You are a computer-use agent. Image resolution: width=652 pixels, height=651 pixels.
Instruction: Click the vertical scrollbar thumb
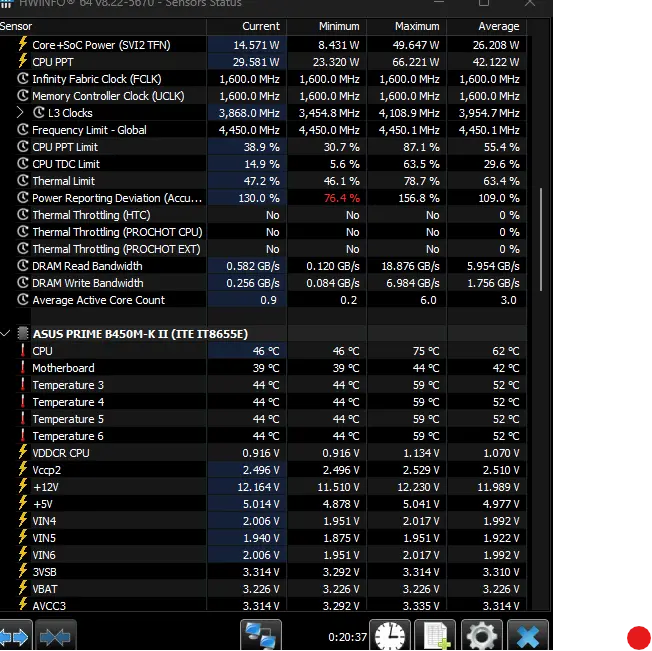(x=541, y=239)
